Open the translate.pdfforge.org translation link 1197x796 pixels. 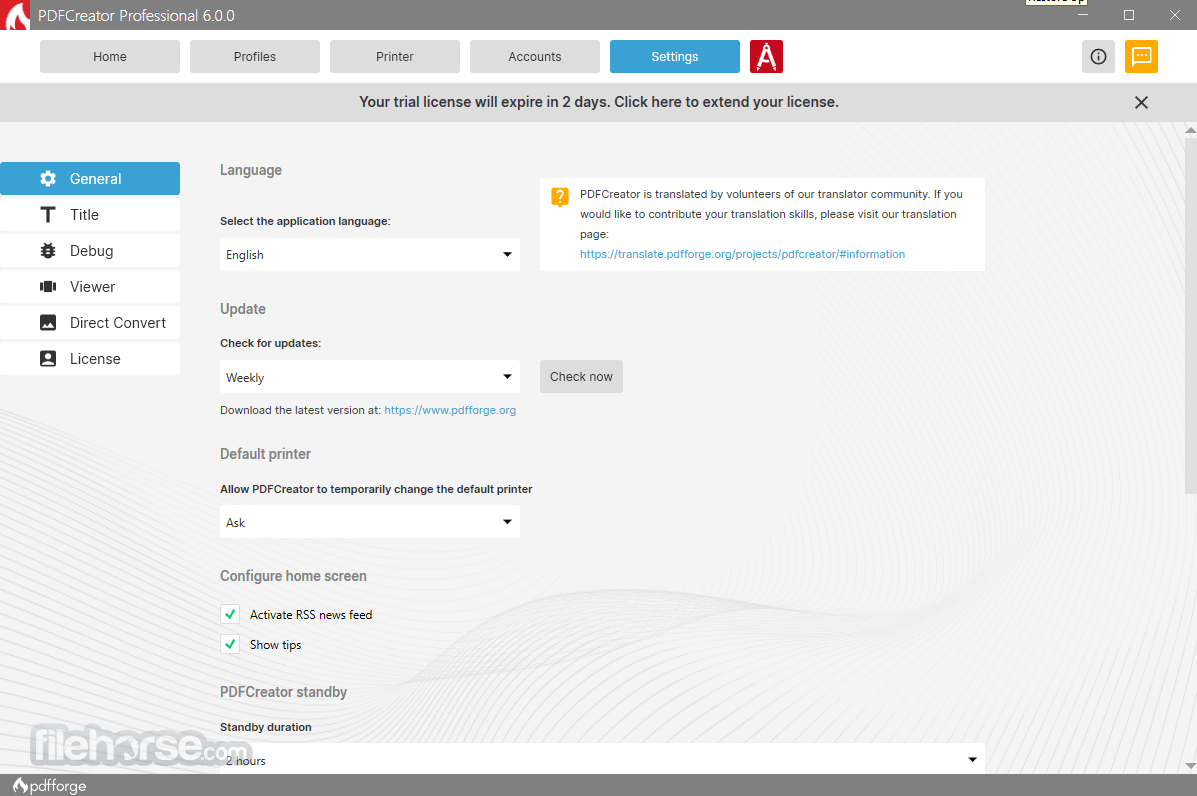pyautogui.click(x=742, y=254)
